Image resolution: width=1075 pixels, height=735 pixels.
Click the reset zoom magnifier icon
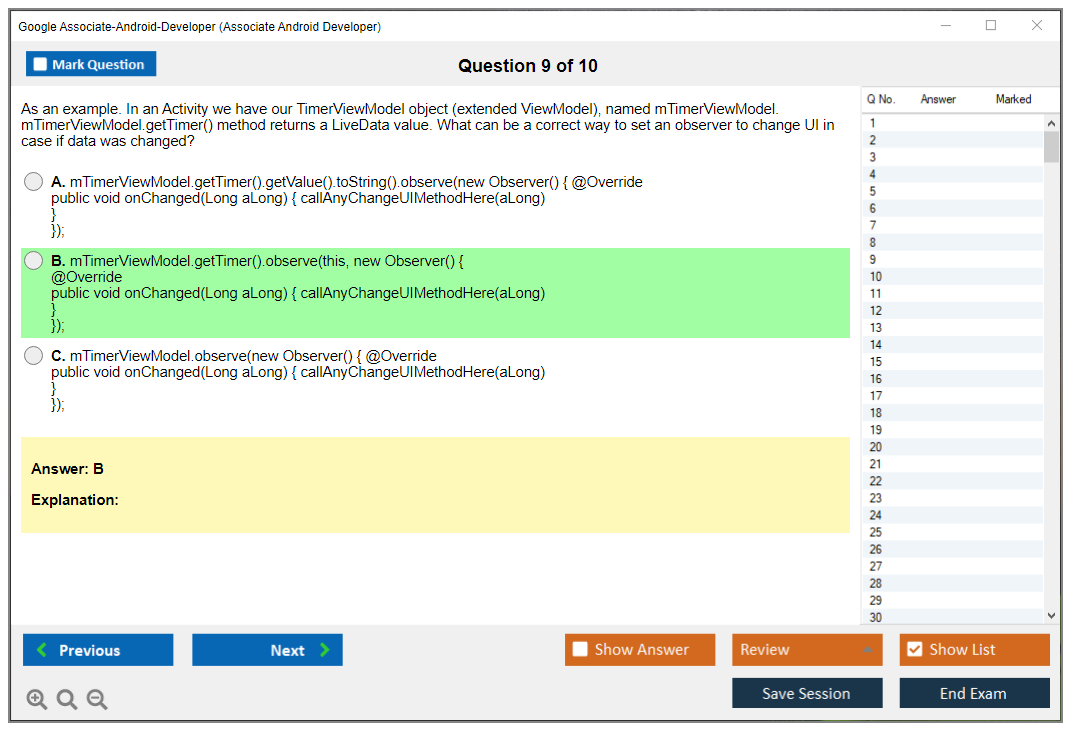pos(67,700)
